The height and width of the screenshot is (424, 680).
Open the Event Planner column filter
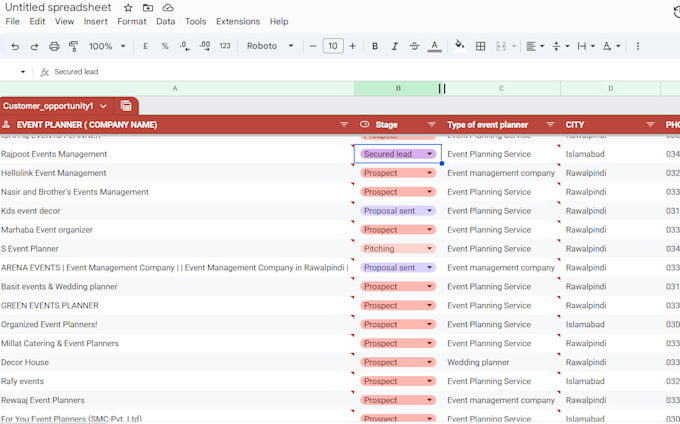344,125
